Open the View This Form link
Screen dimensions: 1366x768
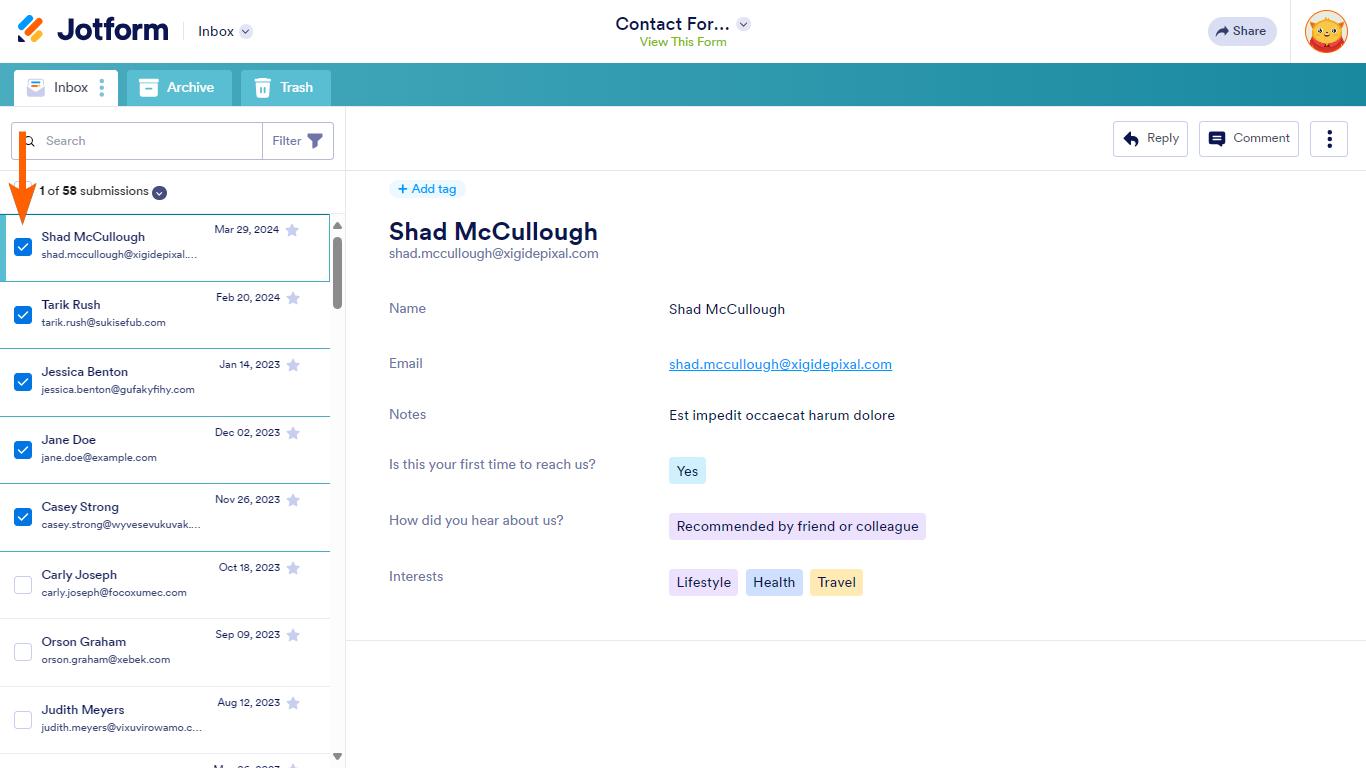pyautogui.click(x=683, y=42)
